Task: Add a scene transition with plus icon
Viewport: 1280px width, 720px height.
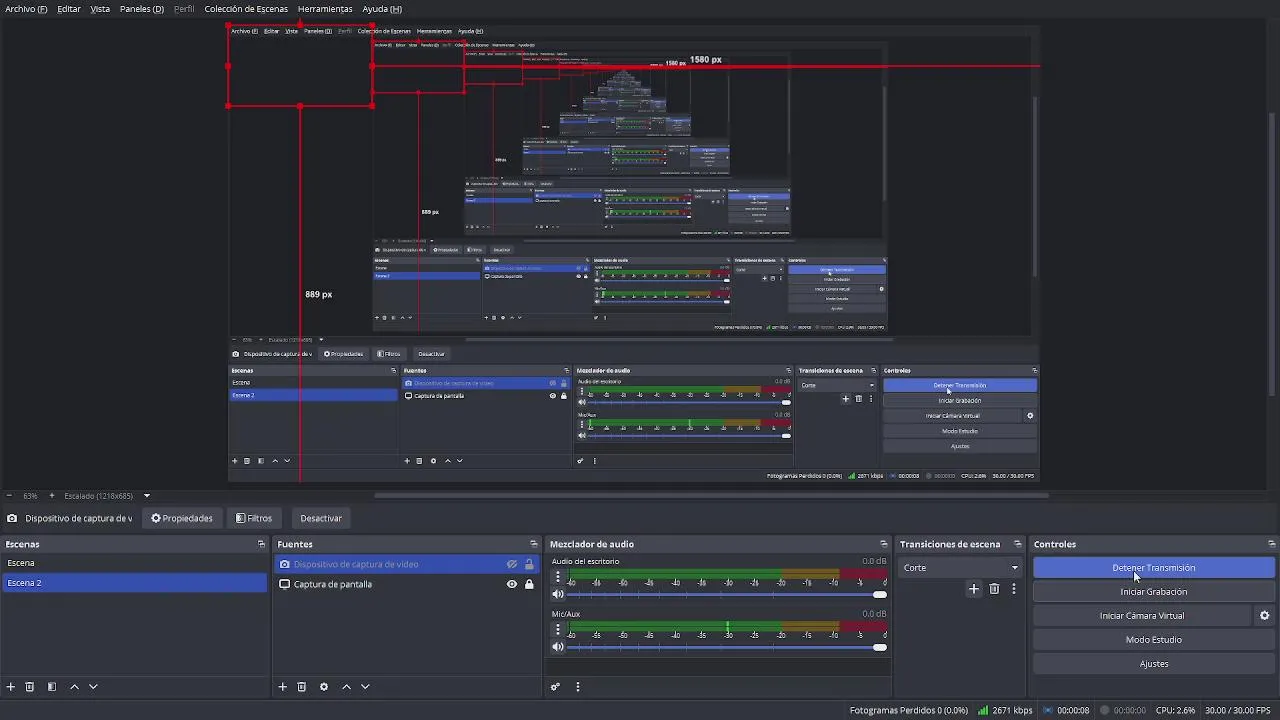Action: pos(974,589)
